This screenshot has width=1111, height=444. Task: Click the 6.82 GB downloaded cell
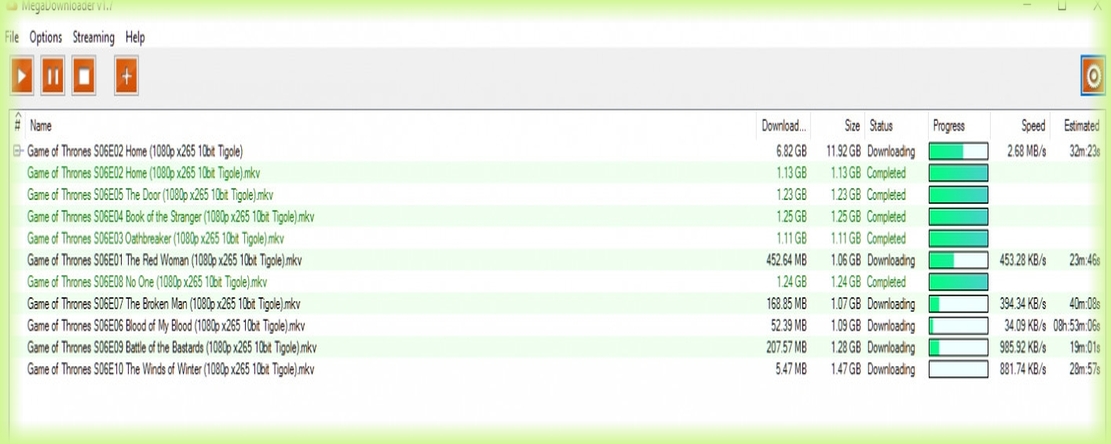(x=791, y=151)
